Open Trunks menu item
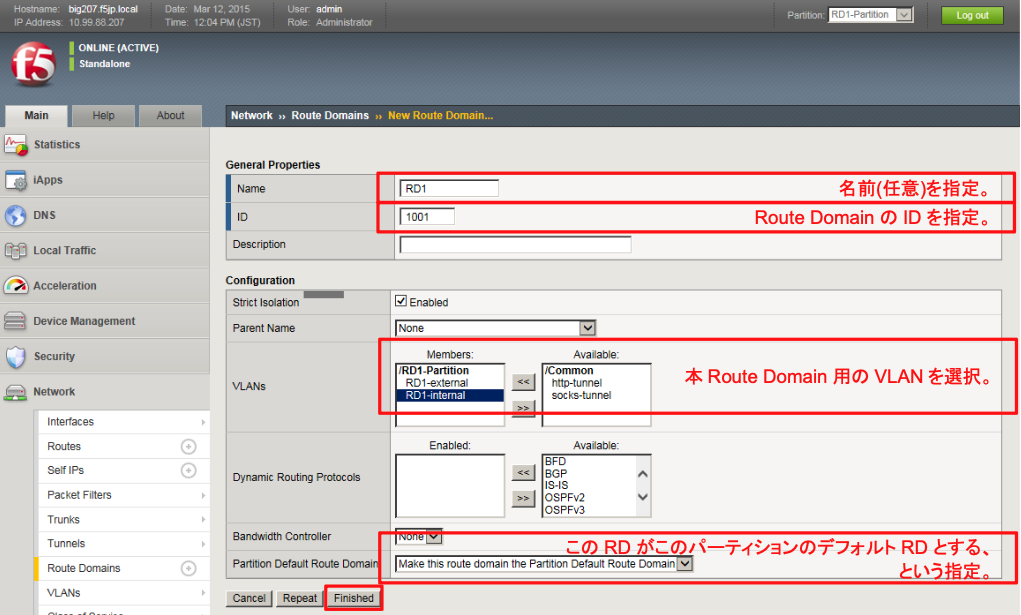This screenshot has width=1021, height=615. click(63, 519)
